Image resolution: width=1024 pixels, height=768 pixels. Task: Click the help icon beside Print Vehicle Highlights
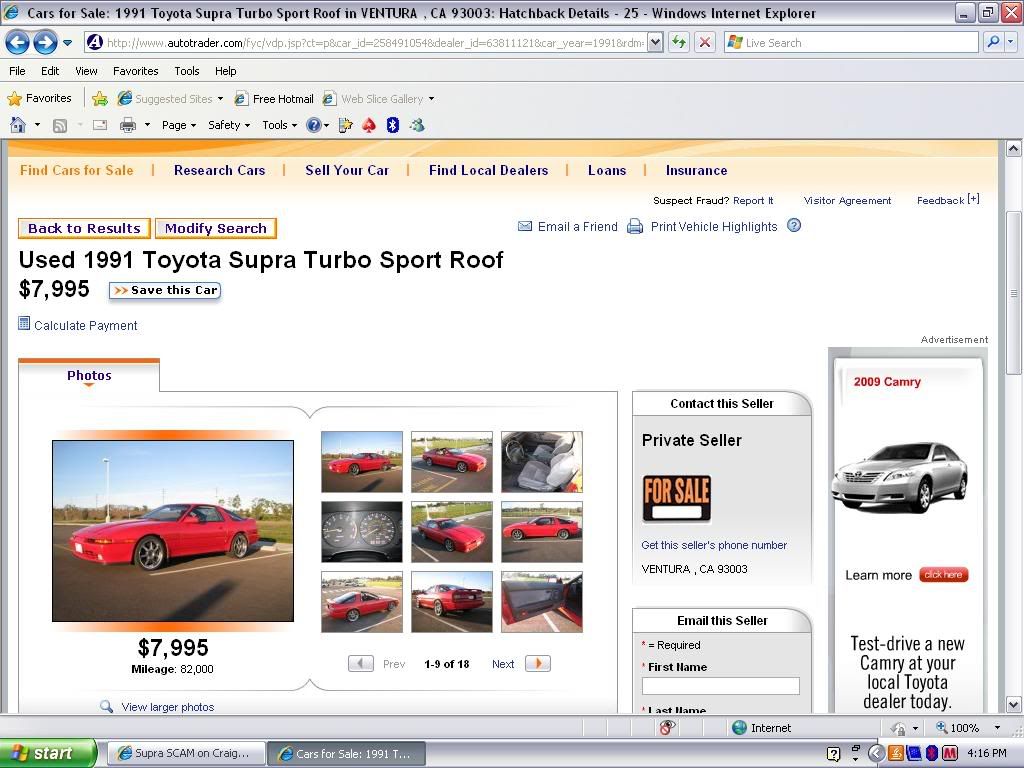pyautogui.click(x=793, y=226)
